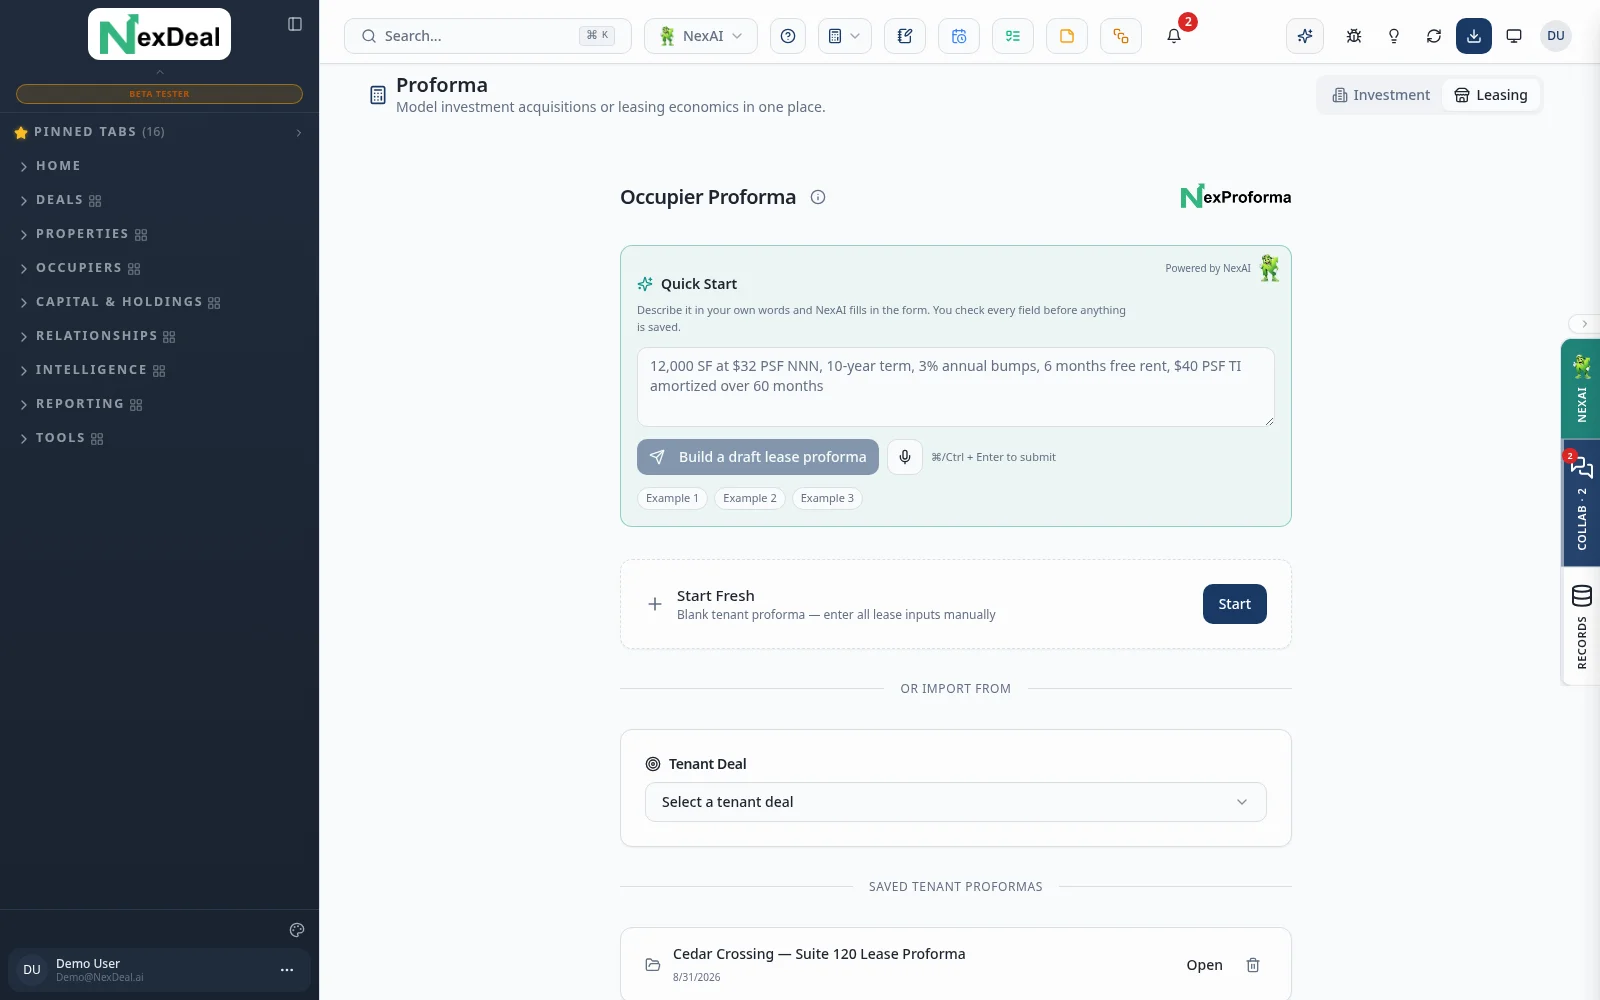Click the Search input field

(x=488, y=36)
